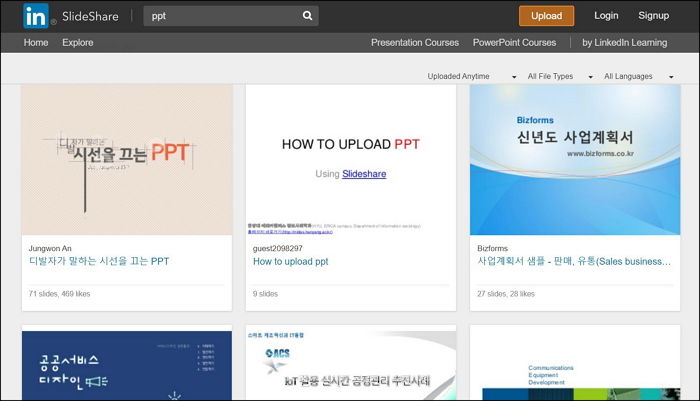Open the 시선을 끄는 PPT slide thumbnail
700x401 pixels.
tap(127, 160)
